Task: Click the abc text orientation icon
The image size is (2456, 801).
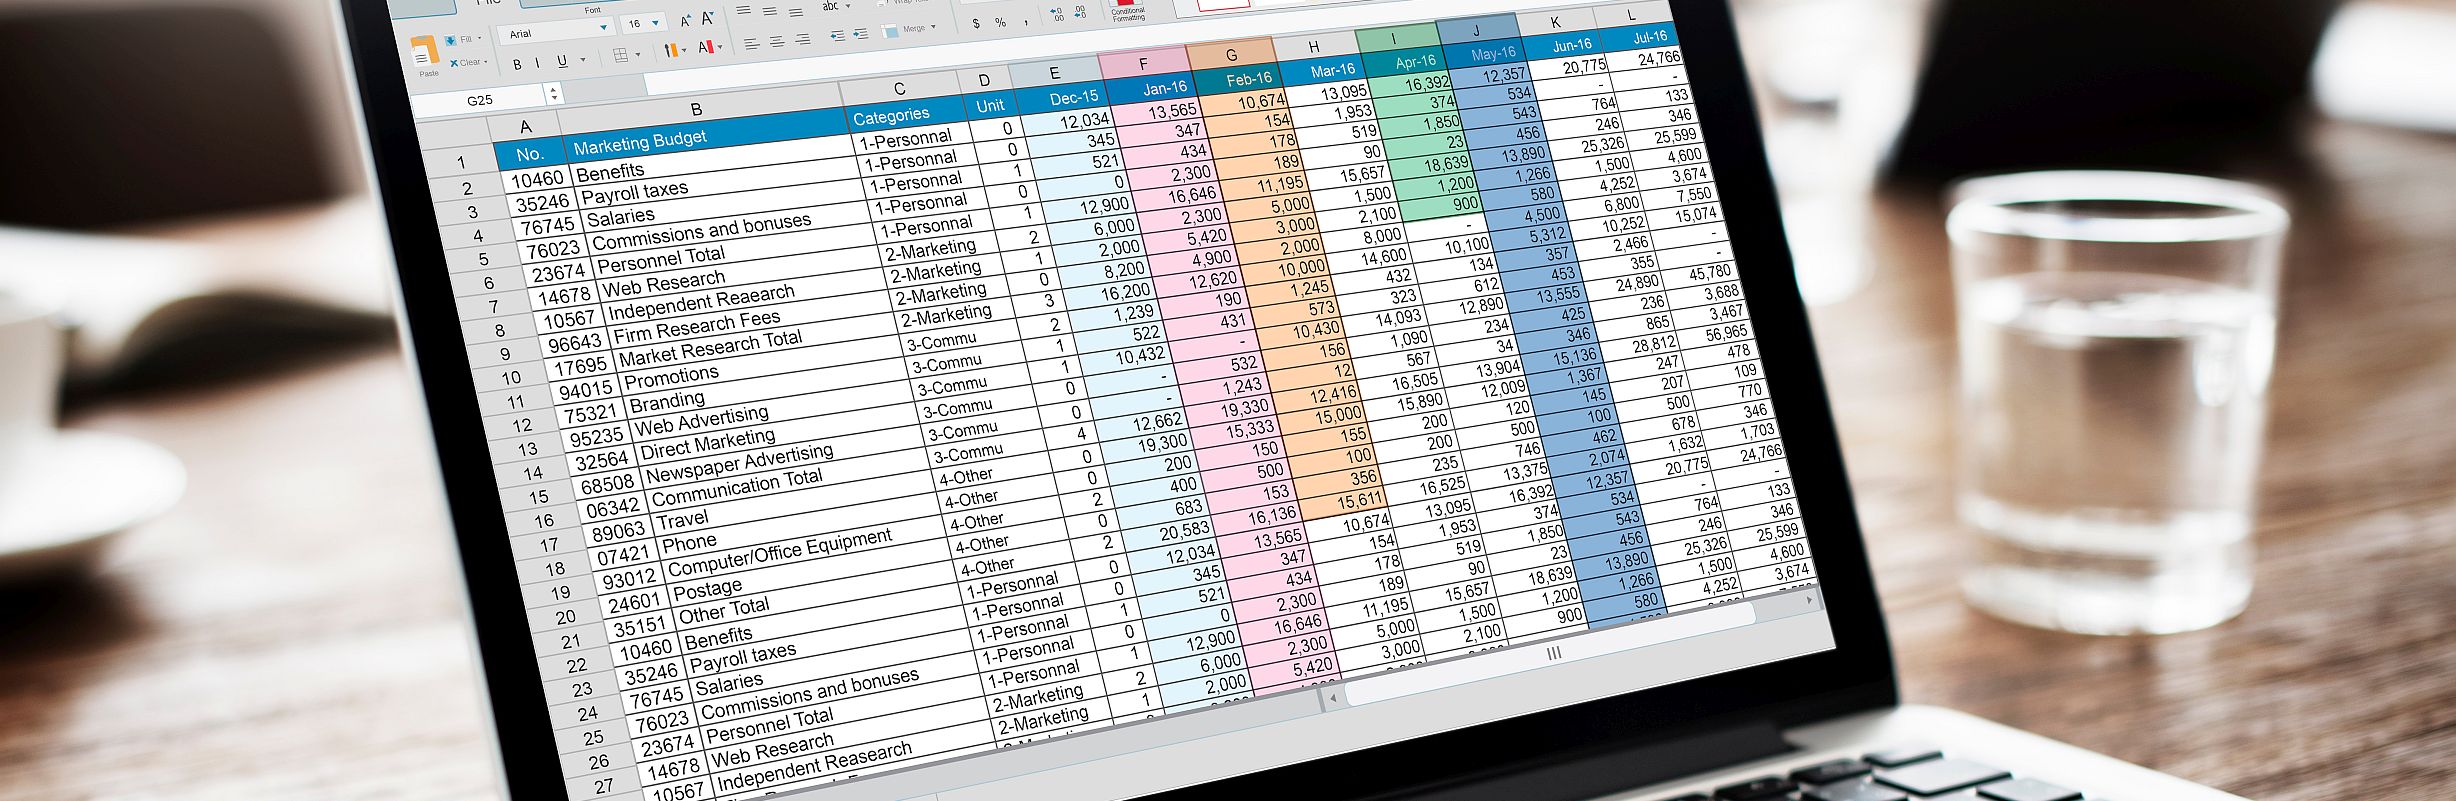Action: pos(830,6)
